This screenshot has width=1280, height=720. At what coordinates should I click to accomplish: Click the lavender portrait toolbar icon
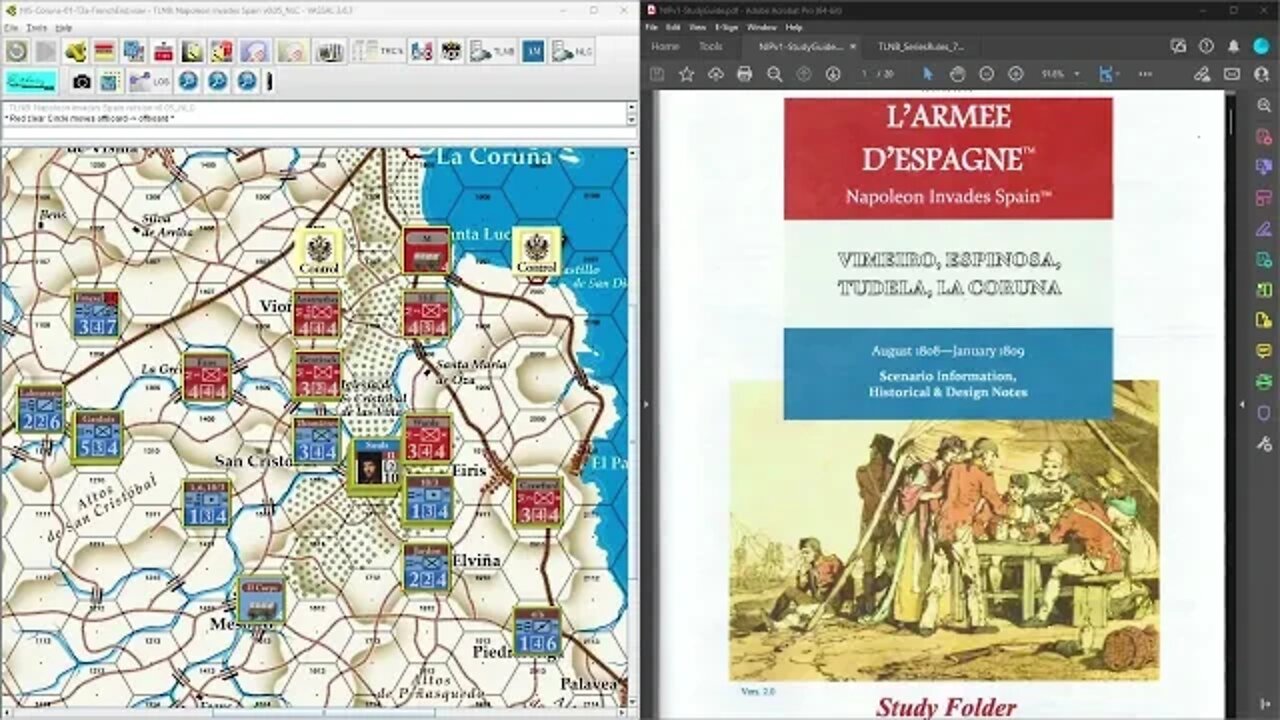click(x=253, y=51)
